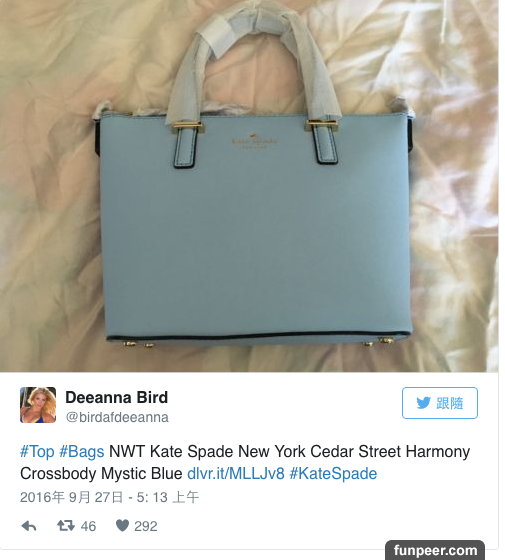Open Deeanna Bird's profile avatar
The width and height of the screenshot is (505, 560).
pyautogui.click(x=38, y=405)
